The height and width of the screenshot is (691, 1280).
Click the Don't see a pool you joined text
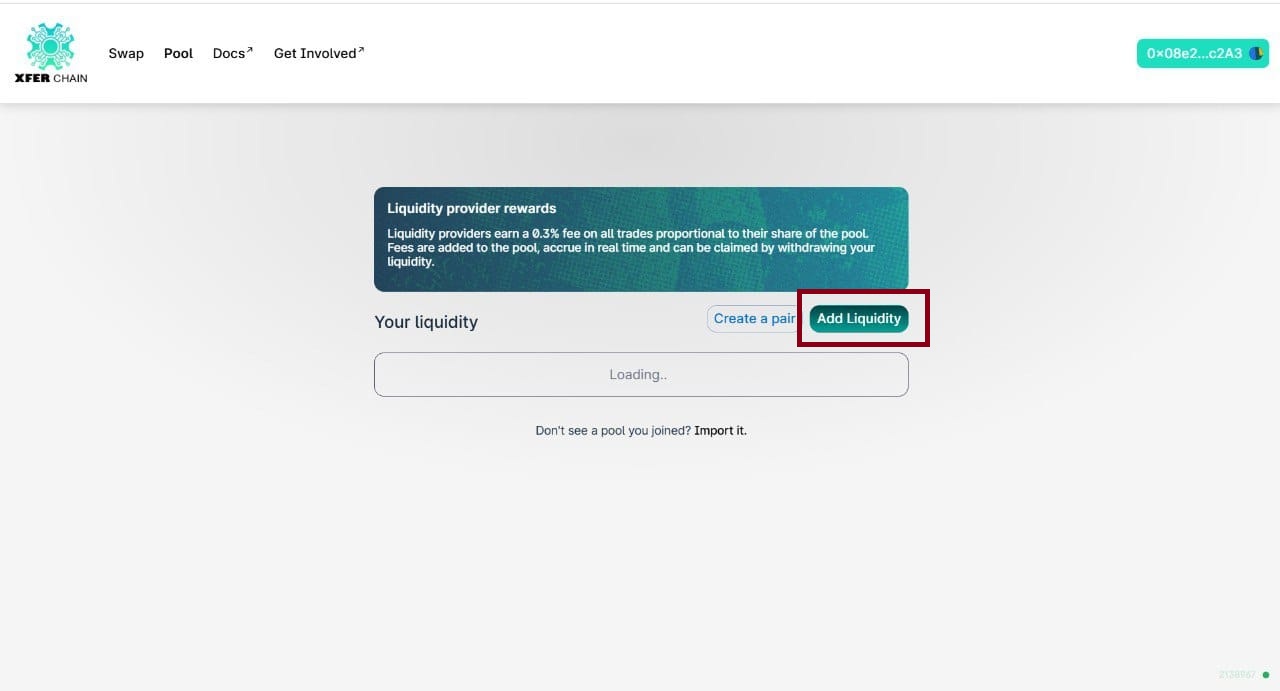(x=612, y=430)
